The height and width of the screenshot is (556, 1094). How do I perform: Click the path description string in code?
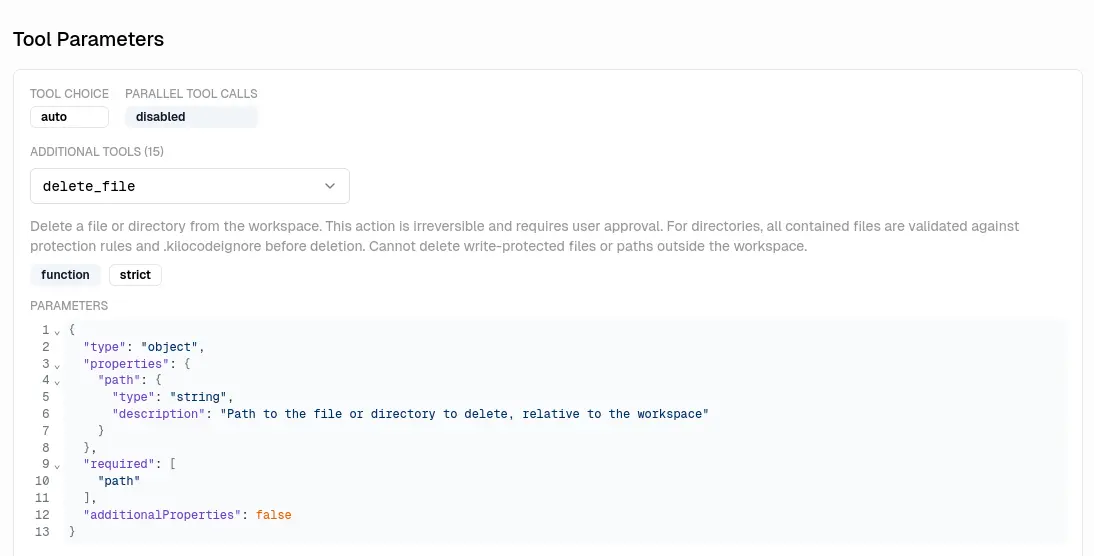point(464,414)
